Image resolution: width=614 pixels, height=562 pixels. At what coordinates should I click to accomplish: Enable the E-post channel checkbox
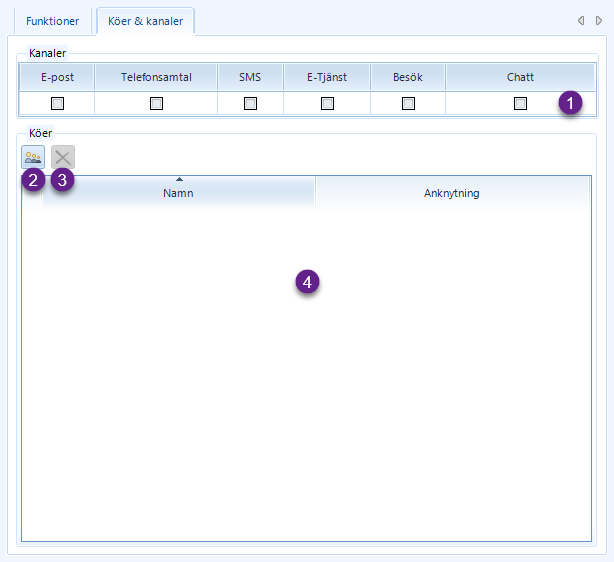pos(58,103)
